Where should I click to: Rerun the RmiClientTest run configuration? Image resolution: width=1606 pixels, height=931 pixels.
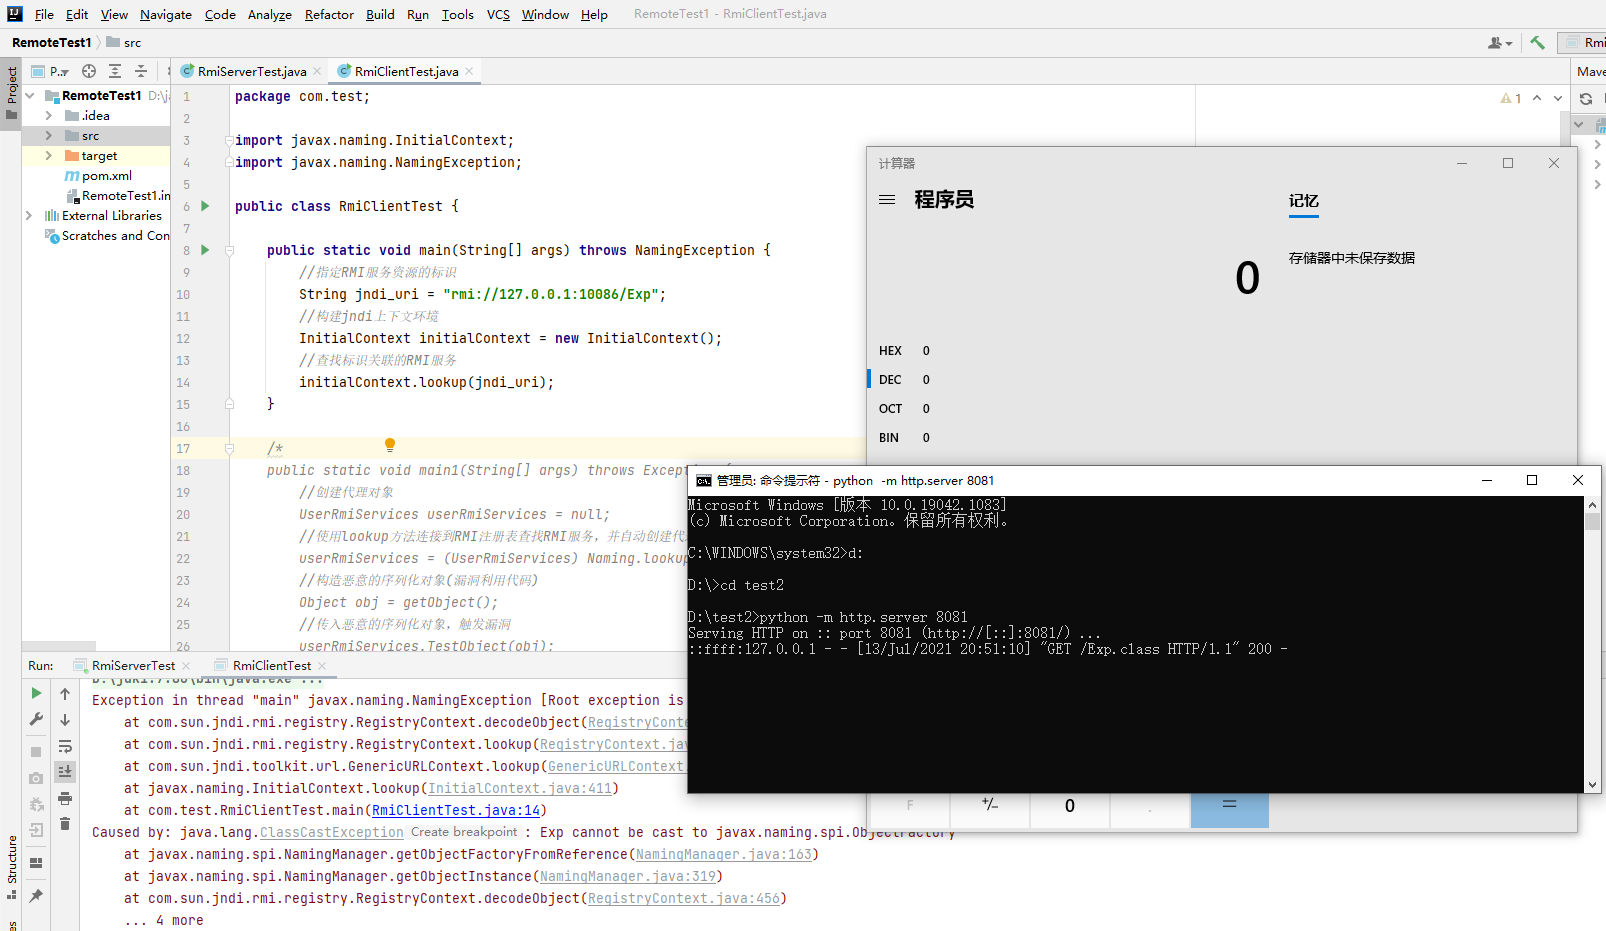tap(35, 693)
